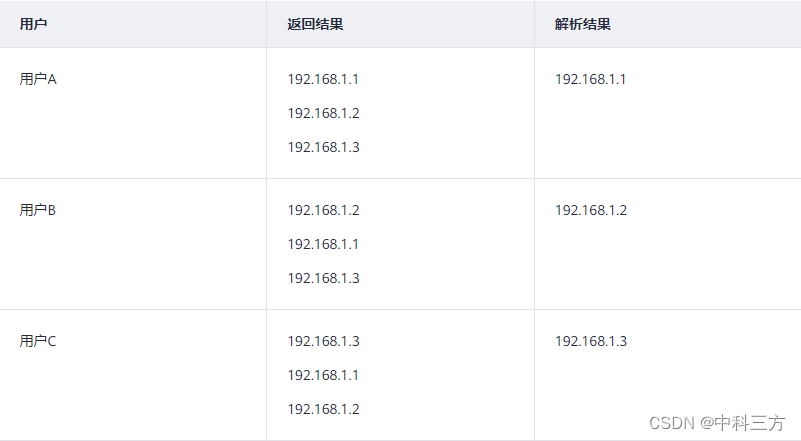Select 用户B's 解析结果 value 192.168.1.2
This screenshot has width=801, height=441.
click(x=591, y=210)
